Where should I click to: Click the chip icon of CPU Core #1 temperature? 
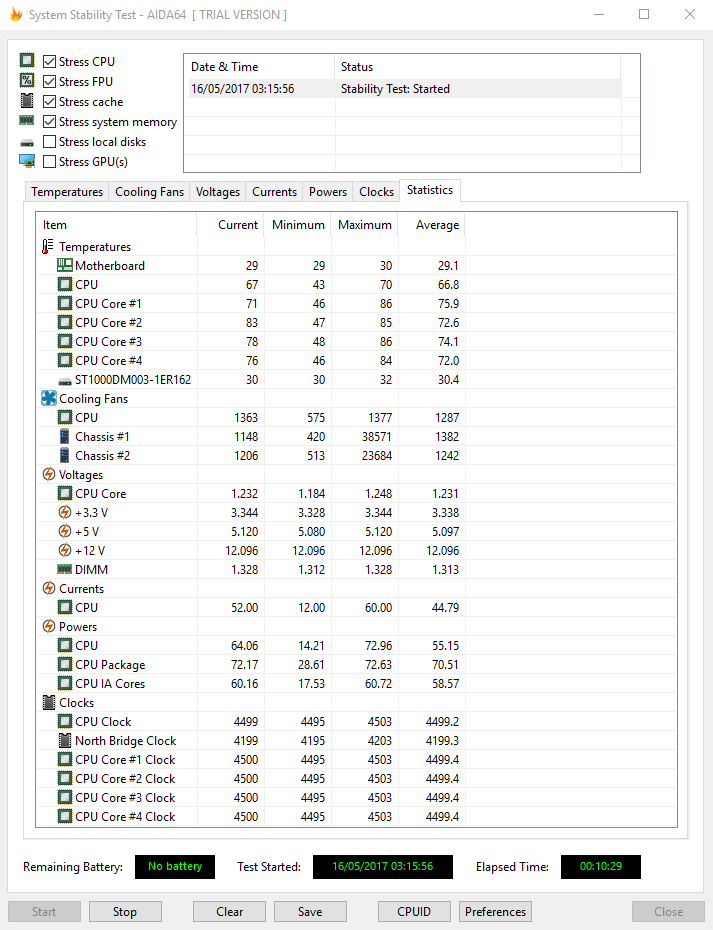[x=65, y=303]
